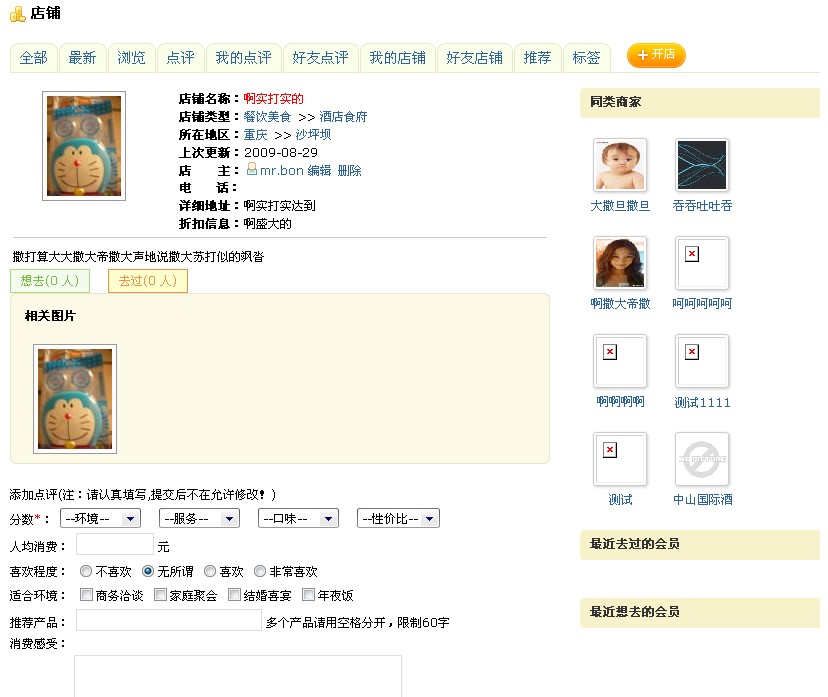Open the 口味 score dropdown
This screenshot has width=828, height=697.
coord(298,519)
